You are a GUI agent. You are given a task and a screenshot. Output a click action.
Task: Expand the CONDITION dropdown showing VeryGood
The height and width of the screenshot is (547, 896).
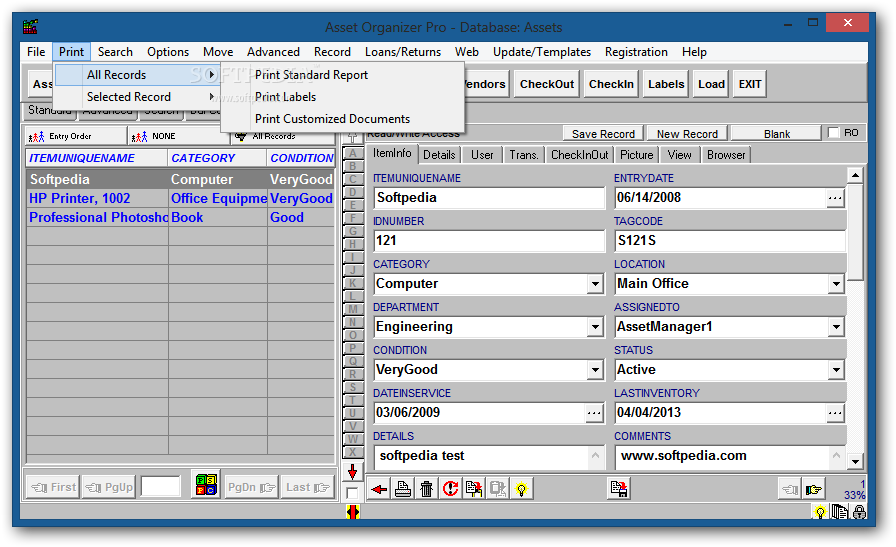click(x=595, y=370)
